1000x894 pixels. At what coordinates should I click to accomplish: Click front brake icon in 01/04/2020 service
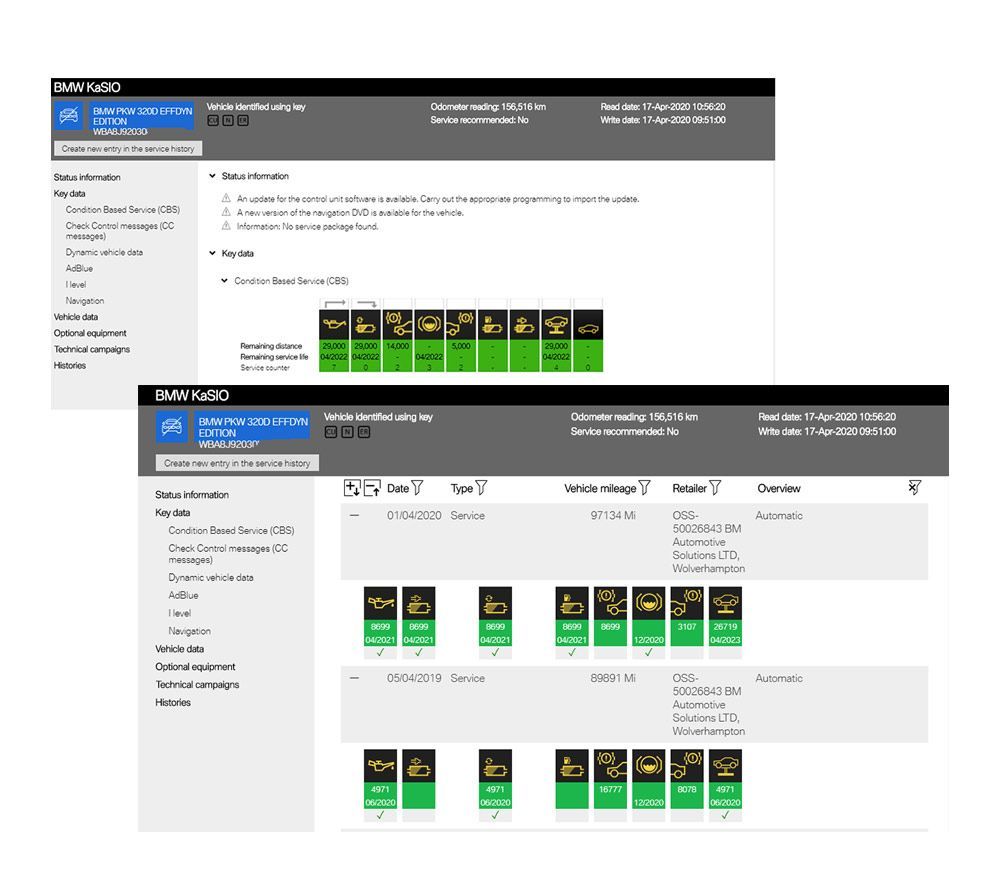click(610, 603)
